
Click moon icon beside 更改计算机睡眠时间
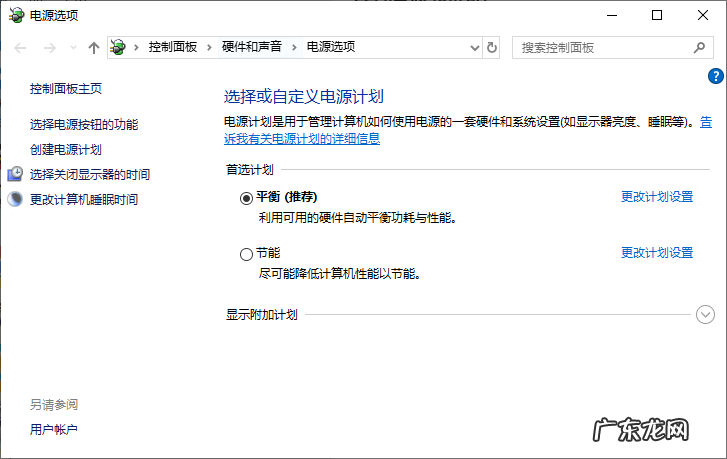(15, 199)
